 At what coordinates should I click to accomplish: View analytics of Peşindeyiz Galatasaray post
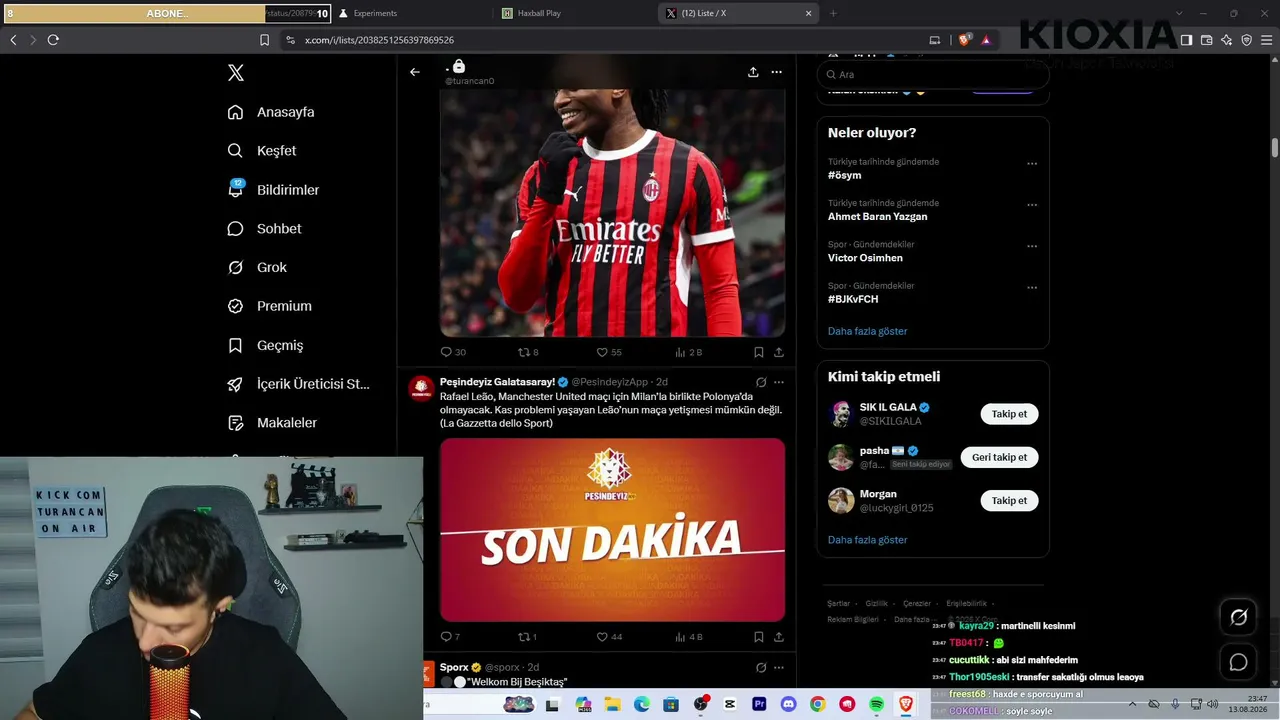689,637
